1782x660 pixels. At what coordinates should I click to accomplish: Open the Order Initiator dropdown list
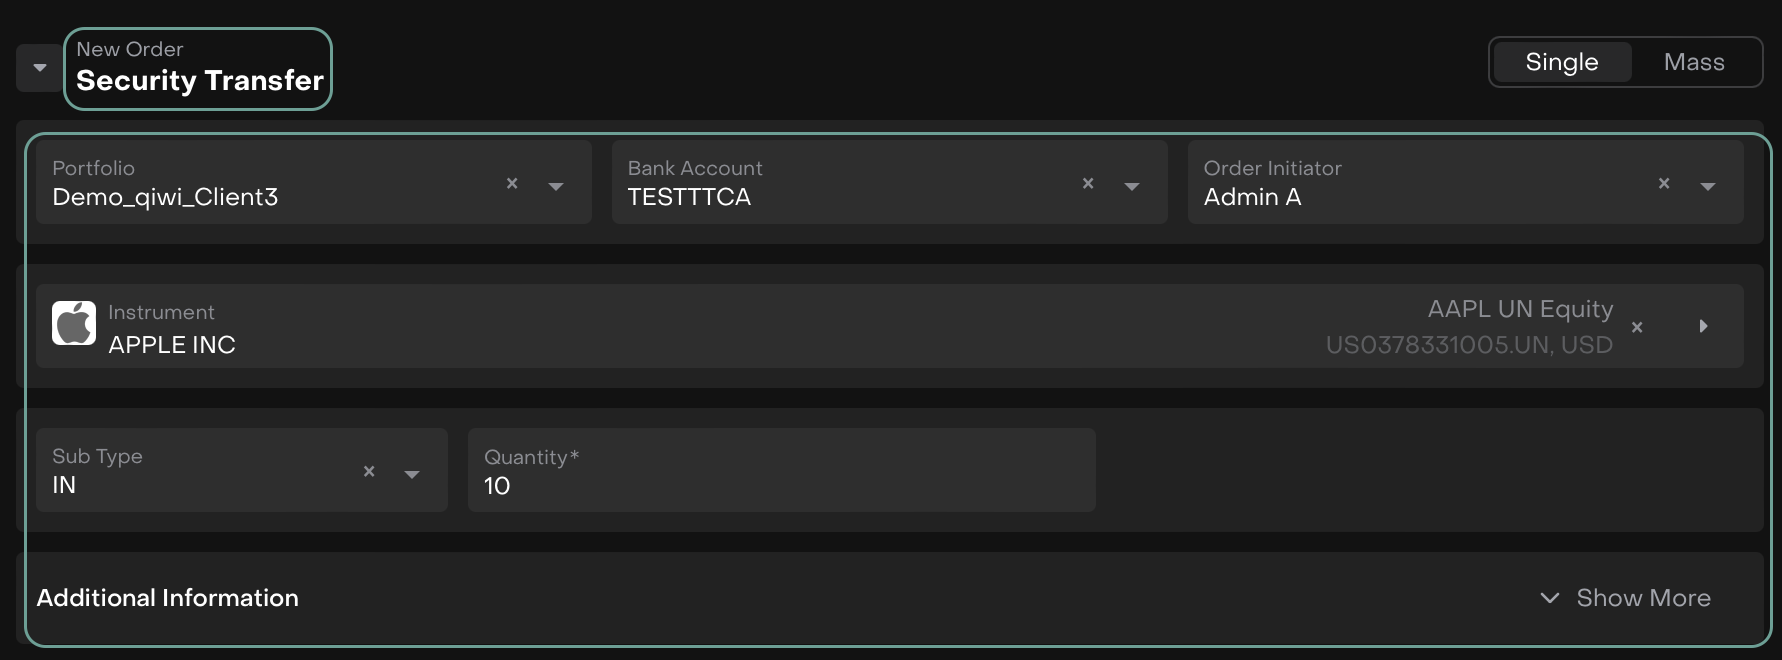pos(1708,186)
